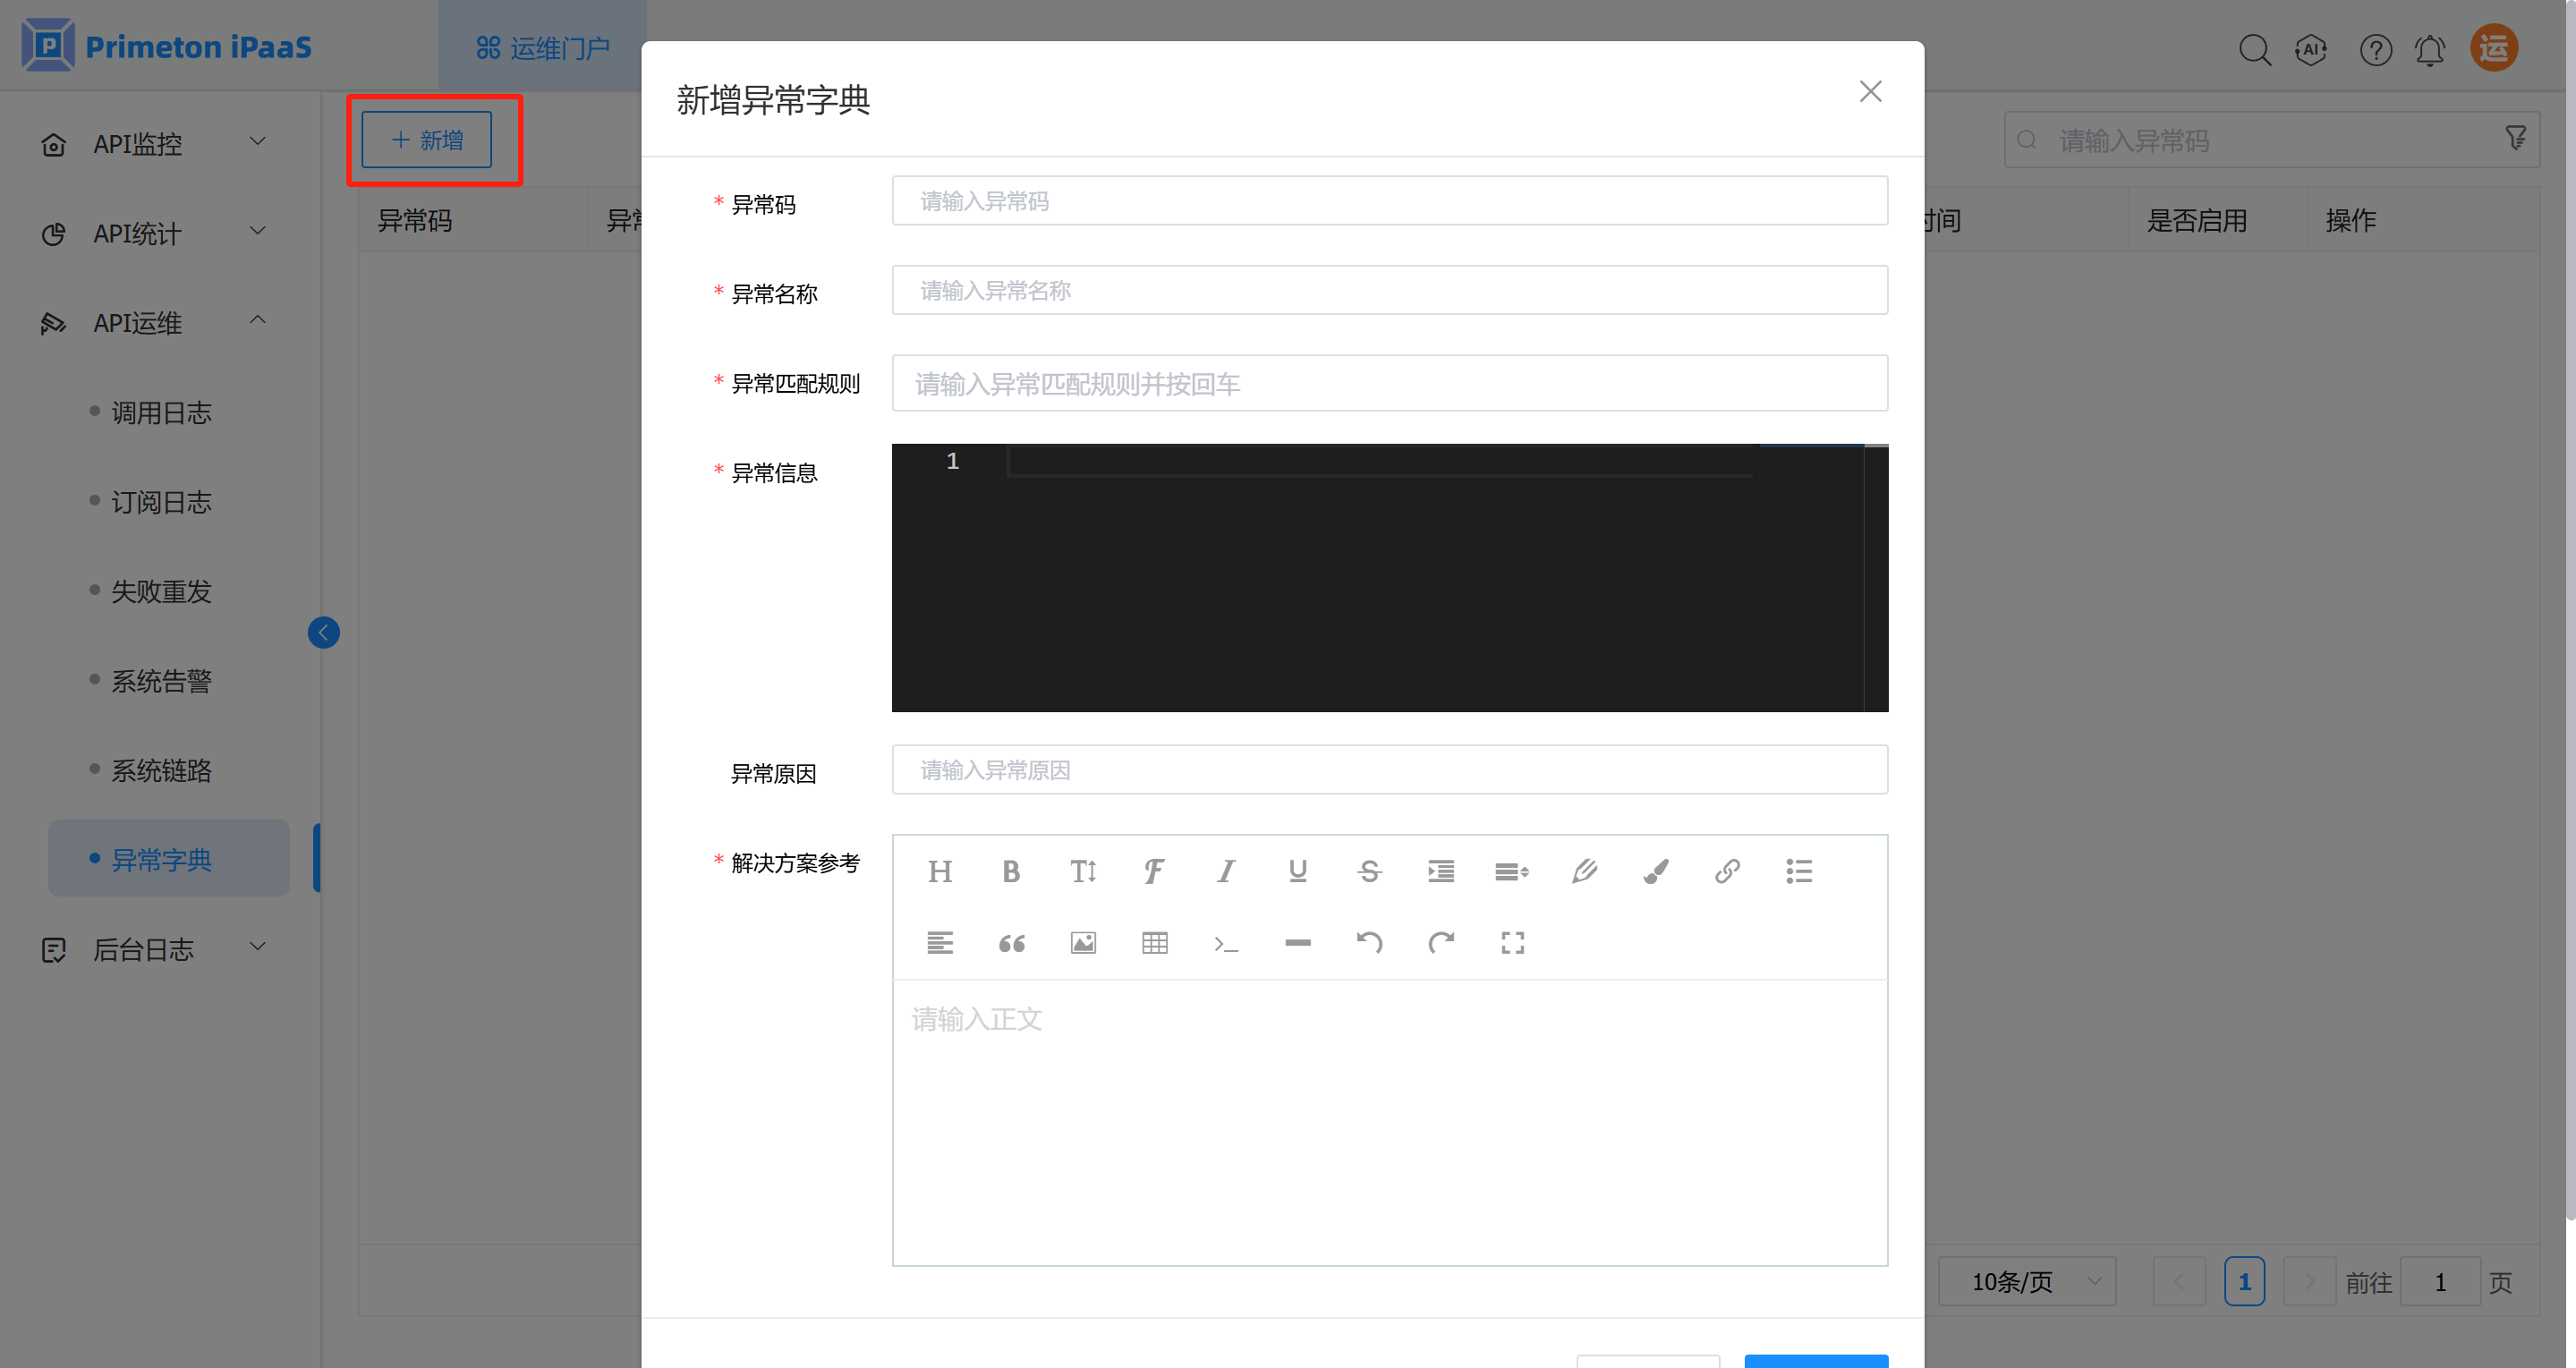Image resolution: width=2576 pixels, height=1368 pixels.
Task: Toggle italic formatting in rich editor
Action: tap(1225, 871)
